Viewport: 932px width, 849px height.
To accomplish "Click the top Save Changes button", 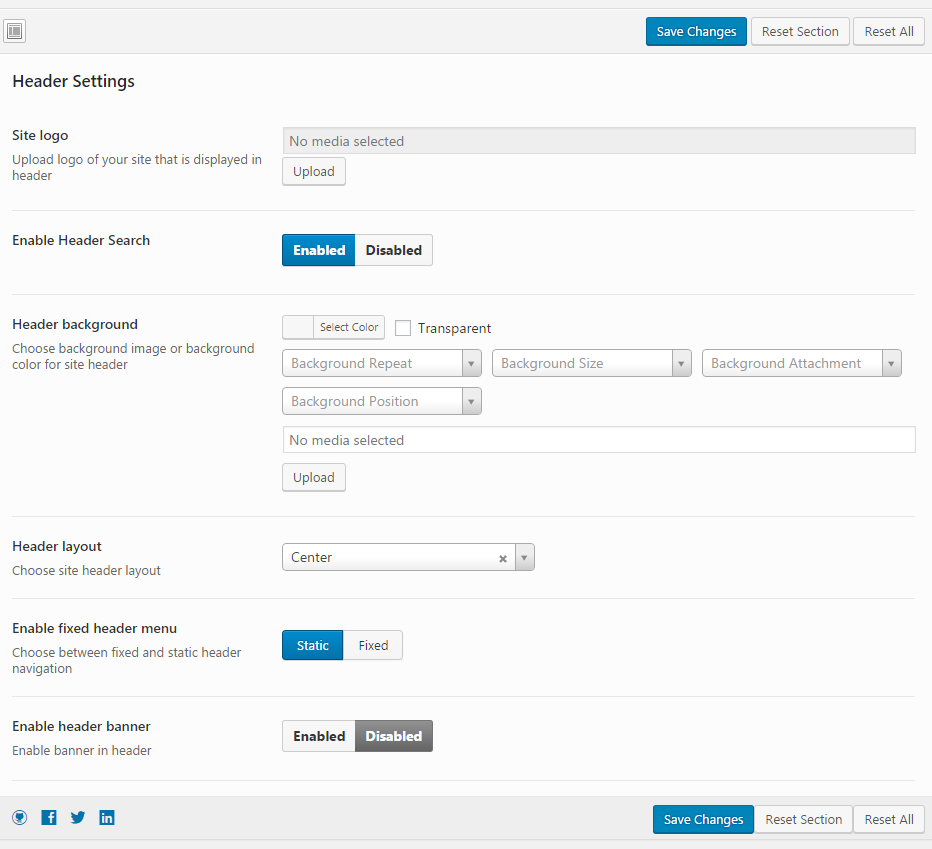I will 696,31.
